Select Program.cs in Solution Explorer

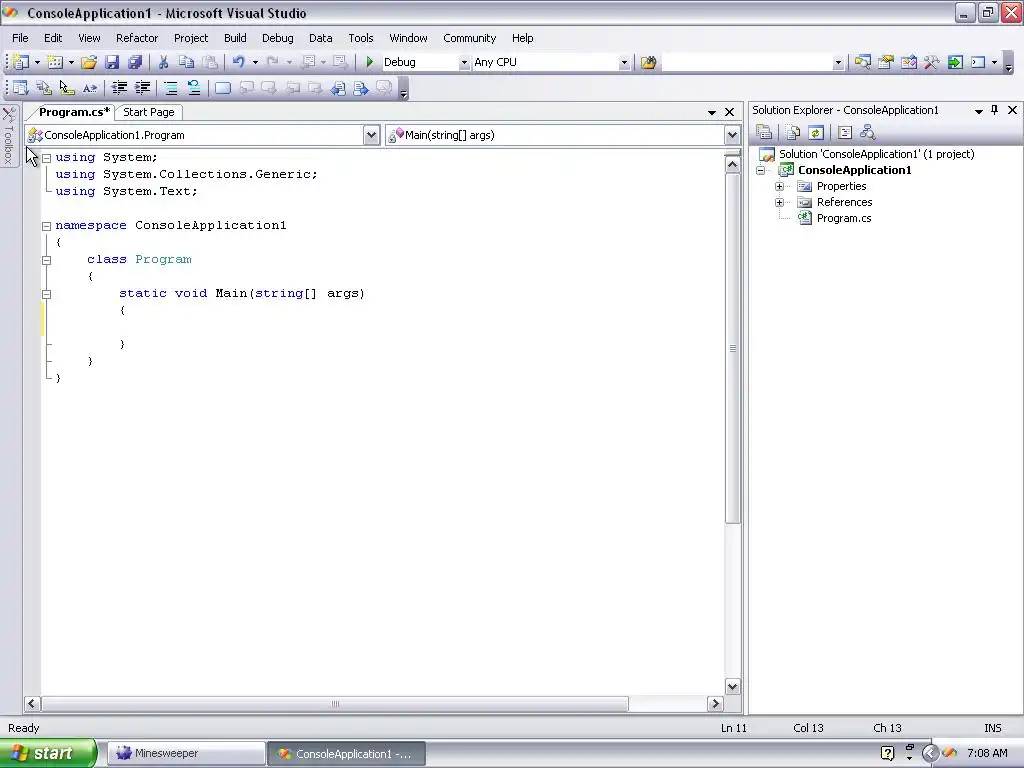(x=844, y=218)
